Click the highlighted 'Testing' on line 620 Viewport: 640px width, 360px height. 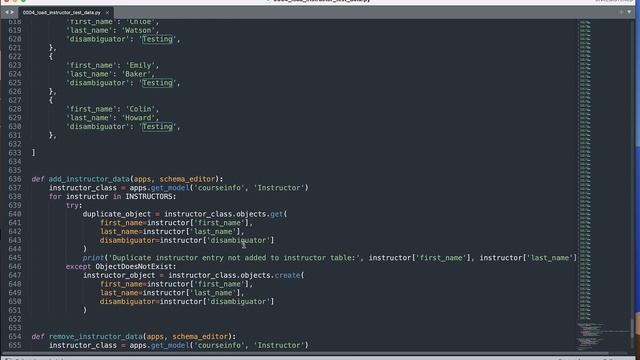tap(158, 39)
